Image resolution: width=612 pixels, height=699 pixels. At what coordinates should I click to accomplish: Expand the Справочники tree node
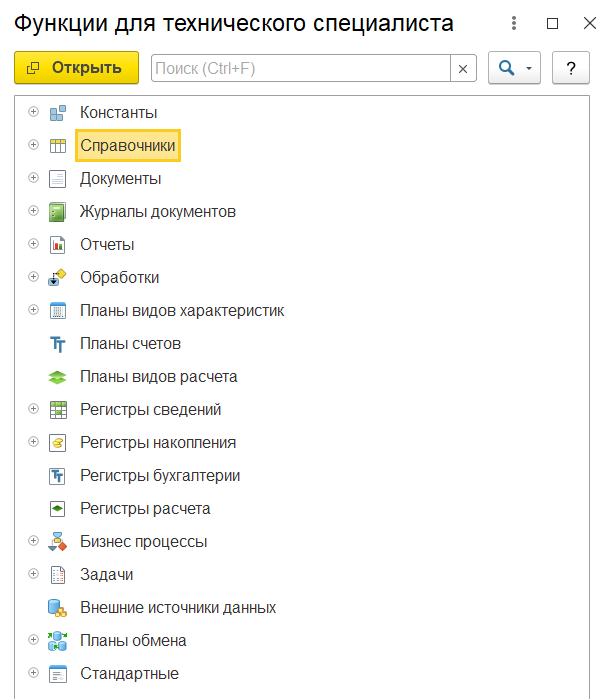click(x=33, y=145)
